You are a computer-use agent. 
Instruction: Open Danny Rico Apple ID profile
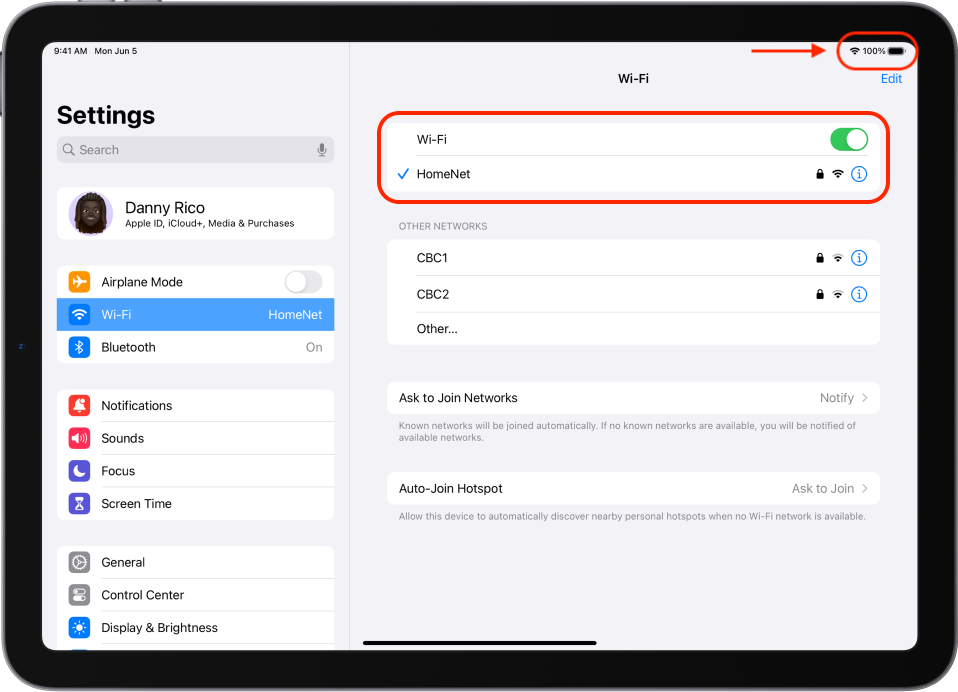point(195,214)
